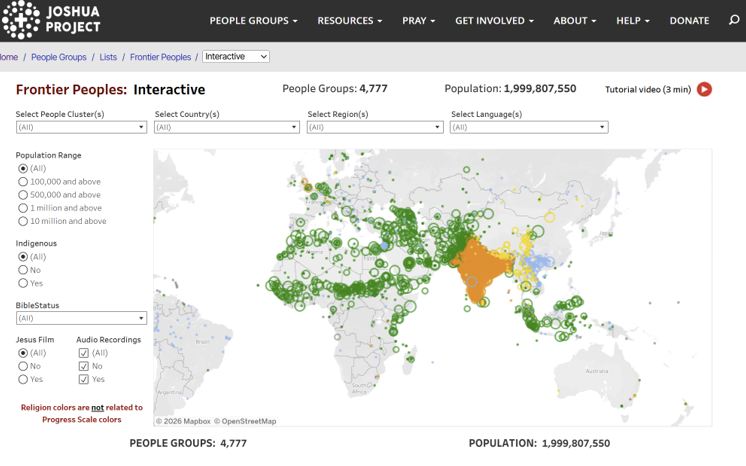This screenshot has width=746, height=466.
Task: Toggle the Audio Recordings No checkbox
Action: coord(82,366)
